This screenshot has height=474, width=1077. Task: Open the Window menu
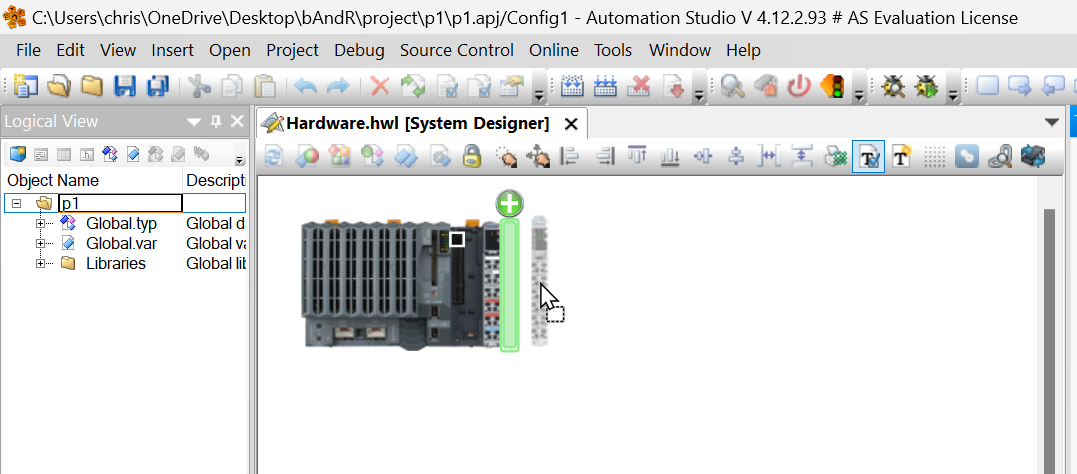click(679, 50)
